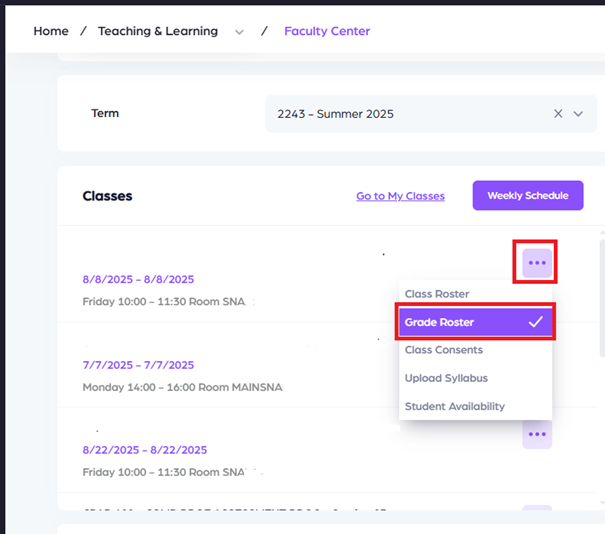605x534 pixels.
Task: Select the Upload Syllabus menu option
Action: [x=446, y=378]
